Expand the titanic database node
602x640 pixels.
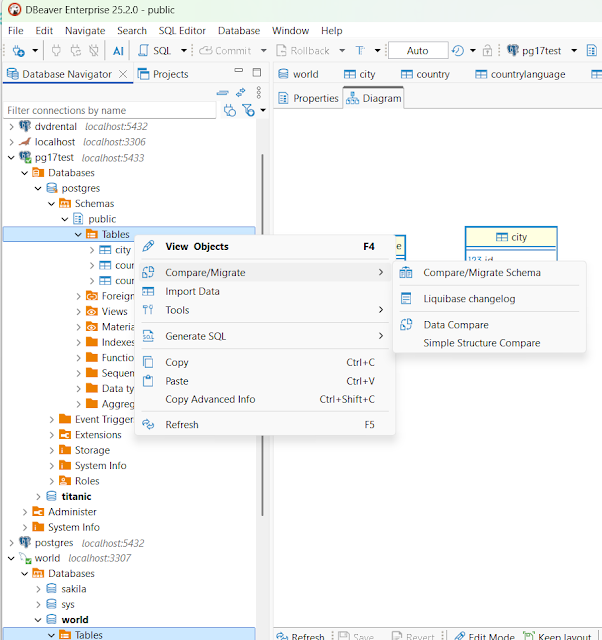pyautogui.click(x=38, y=496)
